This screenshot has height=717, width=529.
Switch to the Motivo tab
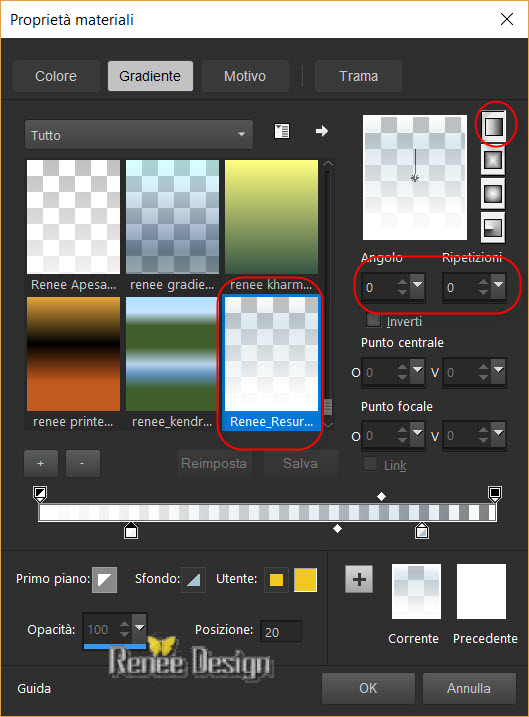tap(245, 76)
